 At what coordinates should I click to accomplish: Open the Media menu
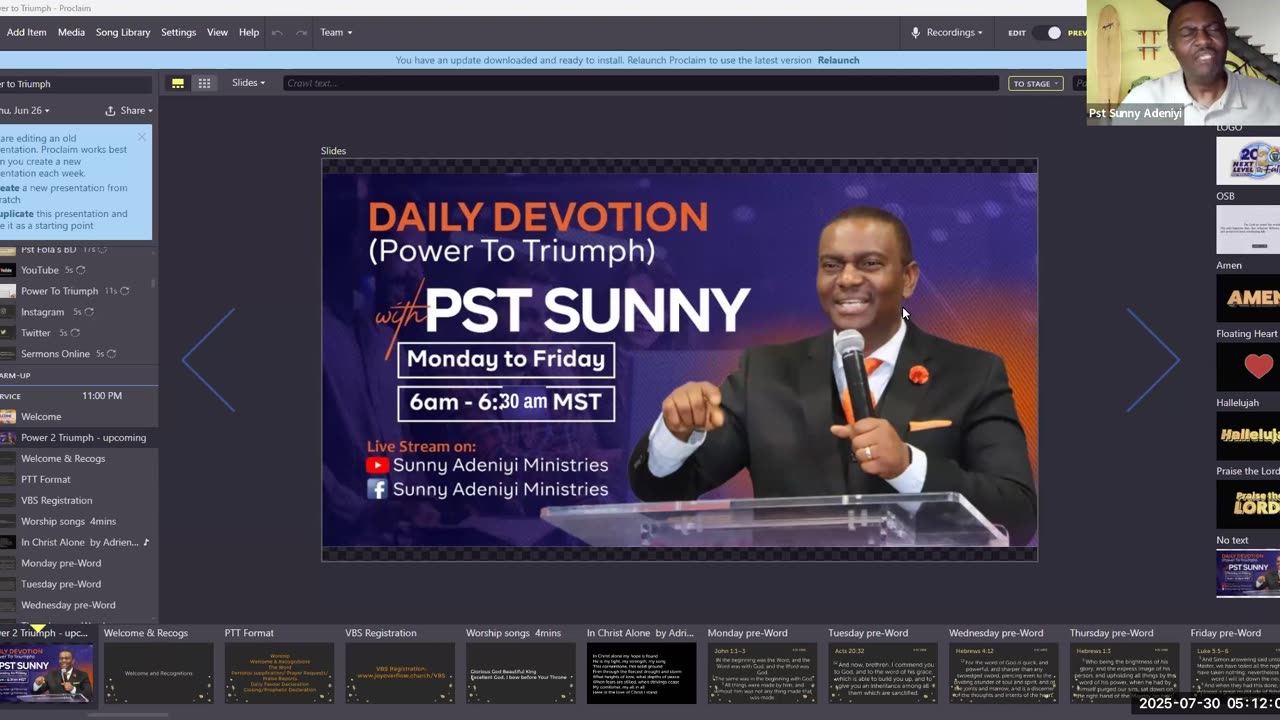pos(71,32)
